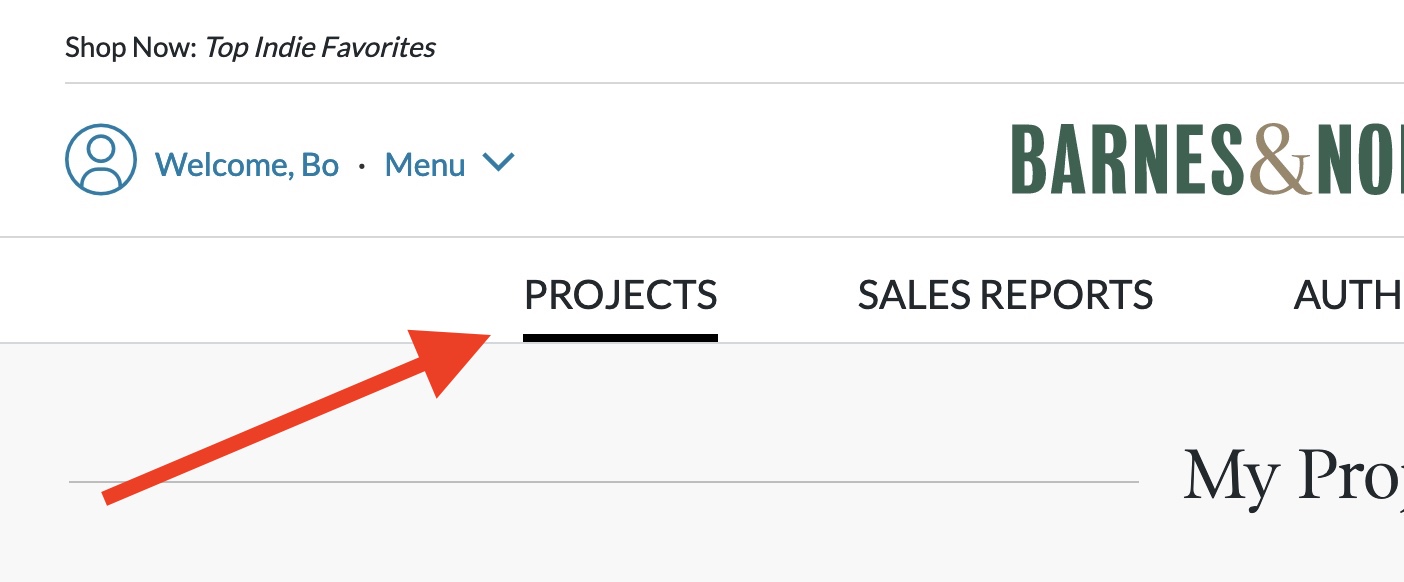This screenshot has height=582, width=1404.
Task: Click the user profile avatar icon
Action: pyautogui.click(x=101, y=160)
